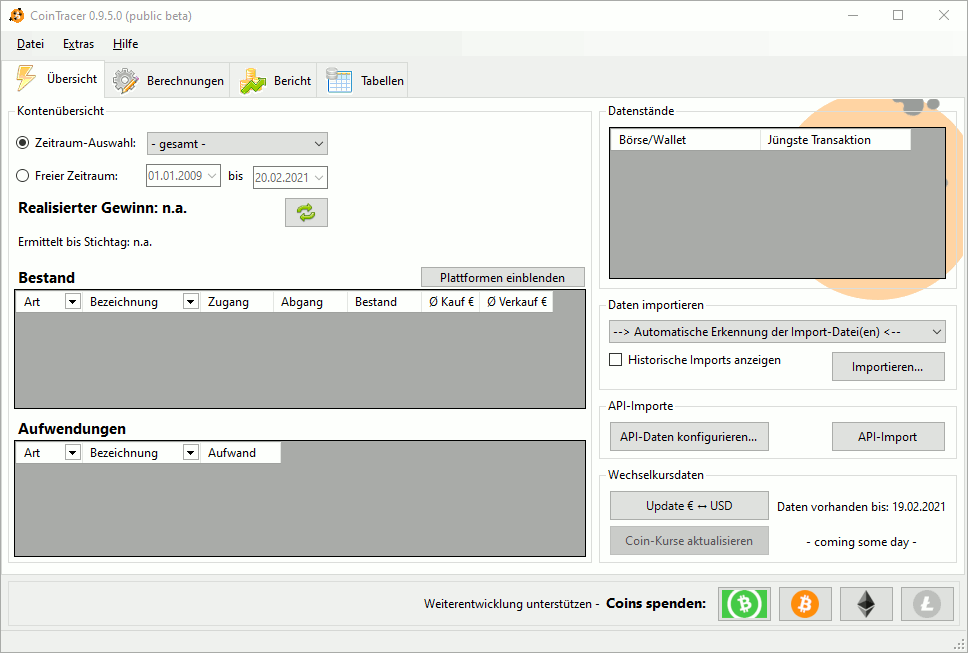Click API-Daten konfigurieren... button
The width and height of the screenshot is (968, 653).
689,436
